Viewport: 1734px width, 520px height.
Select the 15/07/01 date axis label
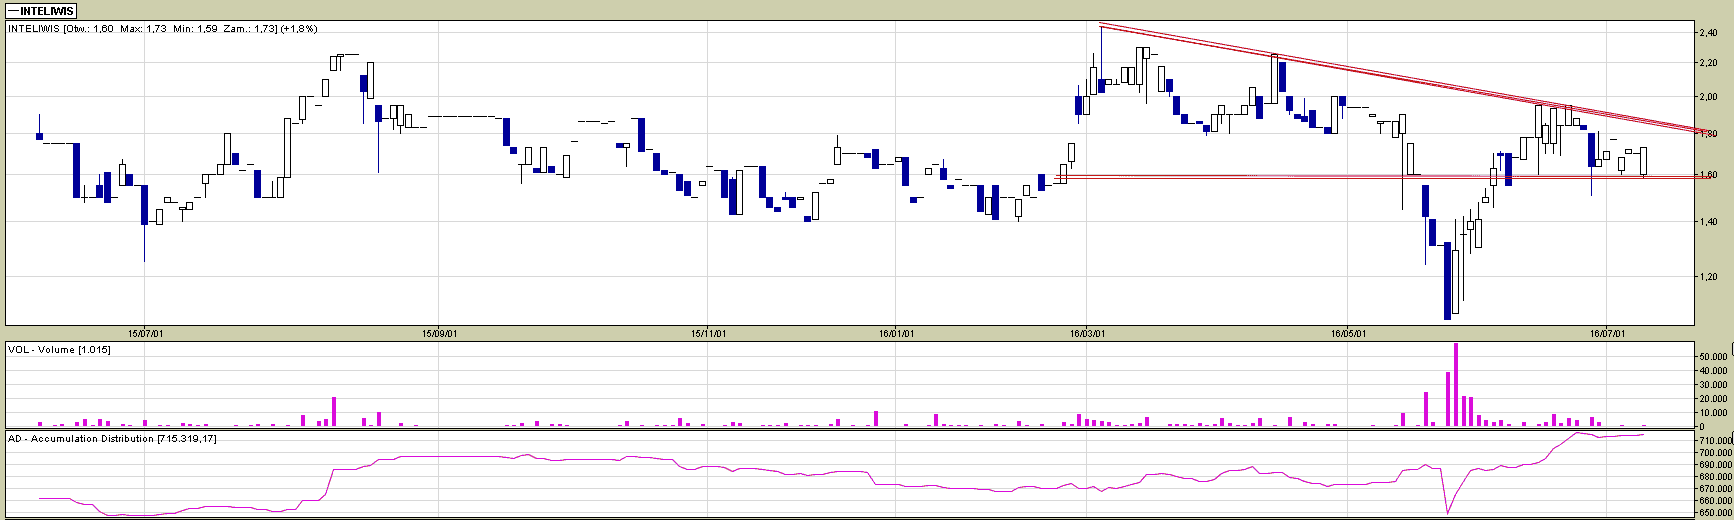[145, 333]
